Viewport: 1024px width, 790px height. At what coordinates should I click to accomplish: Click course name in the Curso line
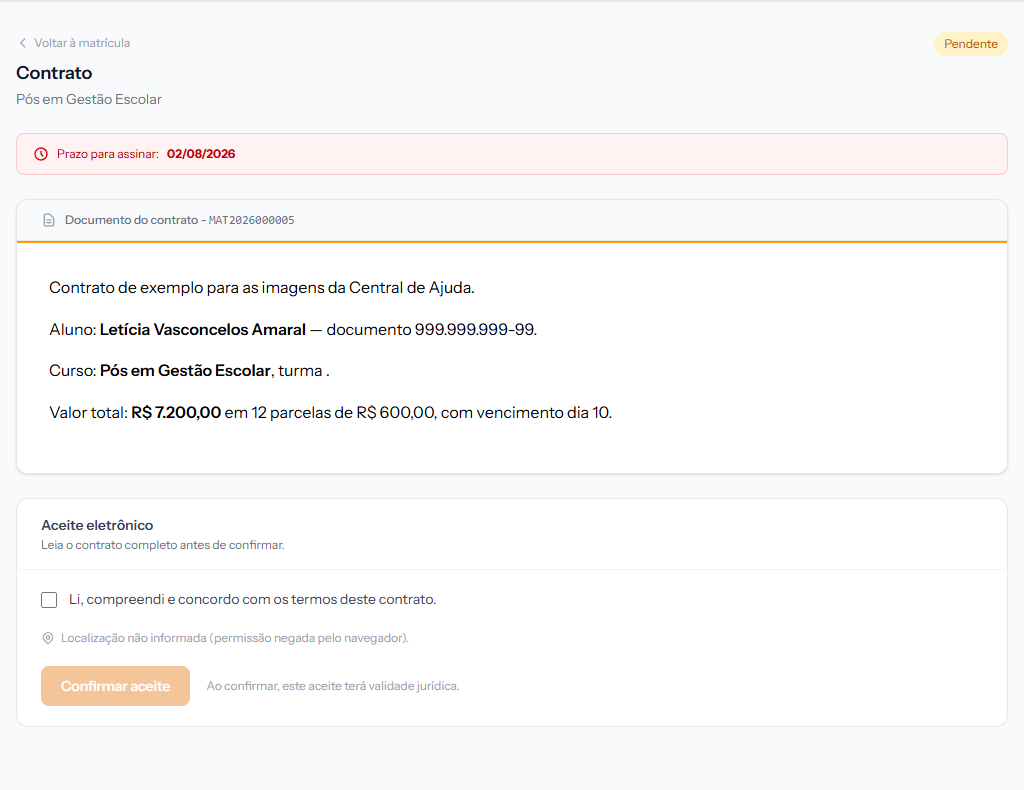tap(185, 371)
